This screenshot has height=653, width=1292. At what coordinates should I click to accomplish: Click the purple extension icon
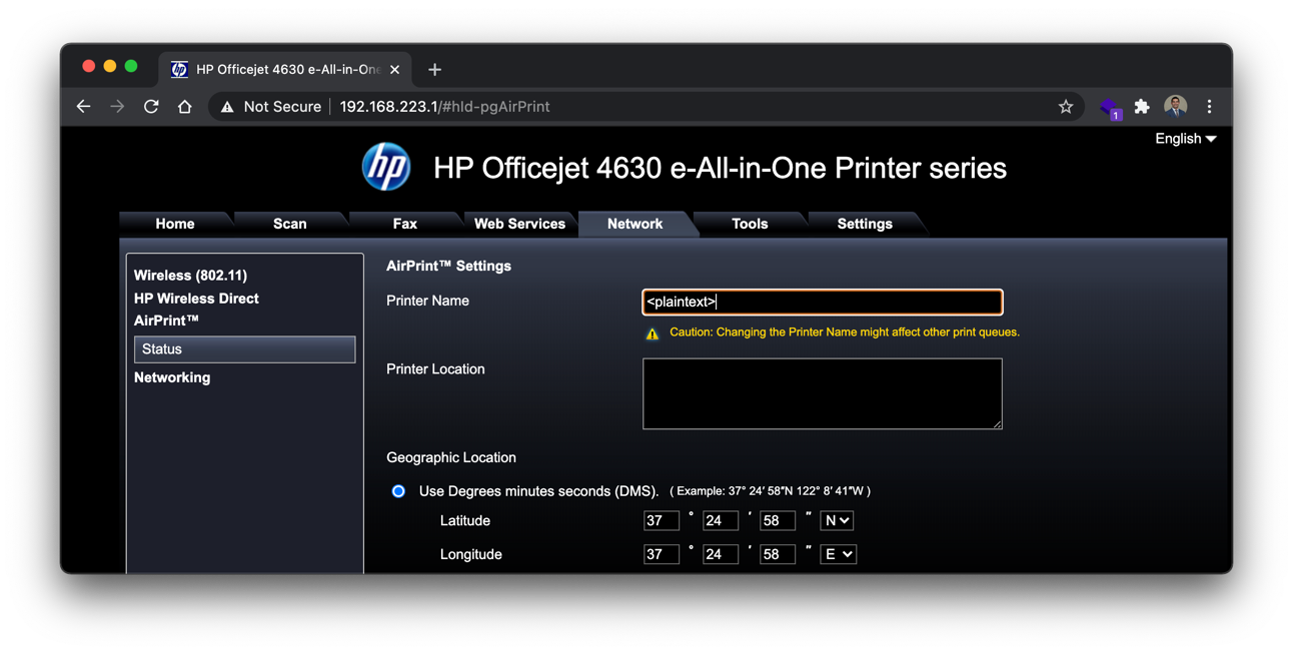tap(1109, 107)
